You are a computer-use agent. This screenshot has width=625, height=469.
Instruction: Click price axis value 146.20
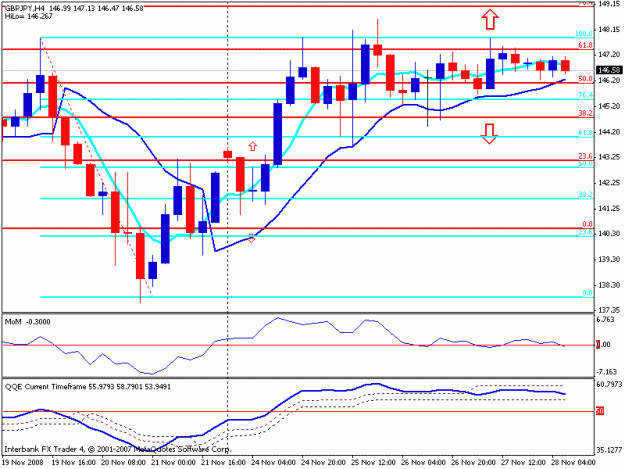(x=609, y=80)
